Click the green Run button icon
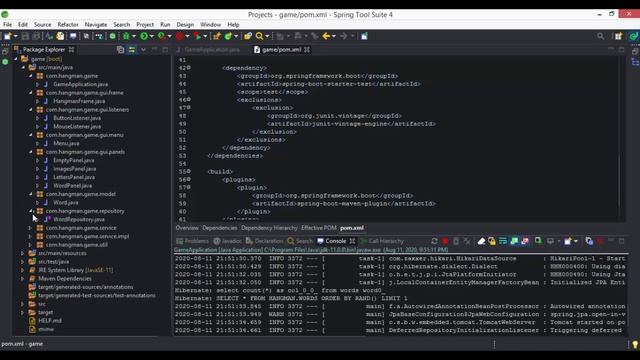640x360 pixels. coord(144,36)
